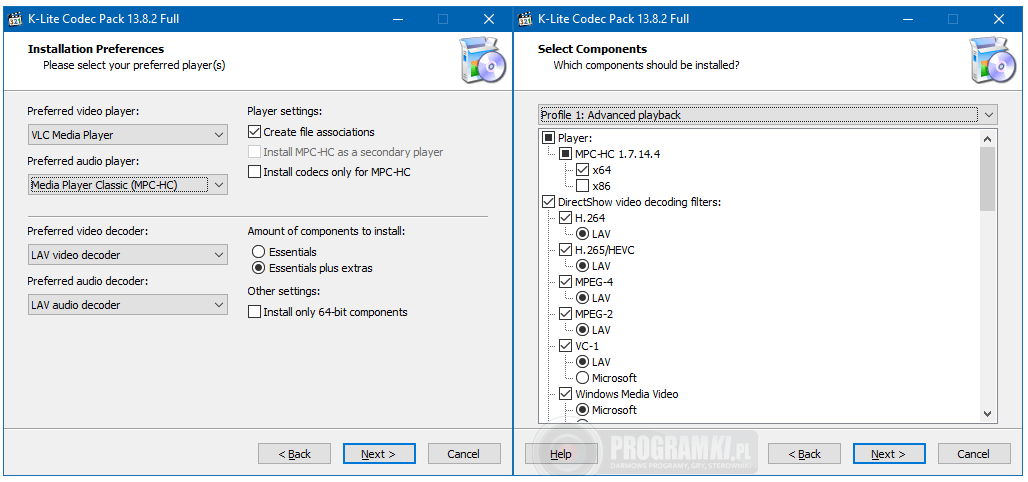Viewport: 1028px width, 482px height.
Task: Select Microsoft radio under VC-1
Action: point(582,378)
